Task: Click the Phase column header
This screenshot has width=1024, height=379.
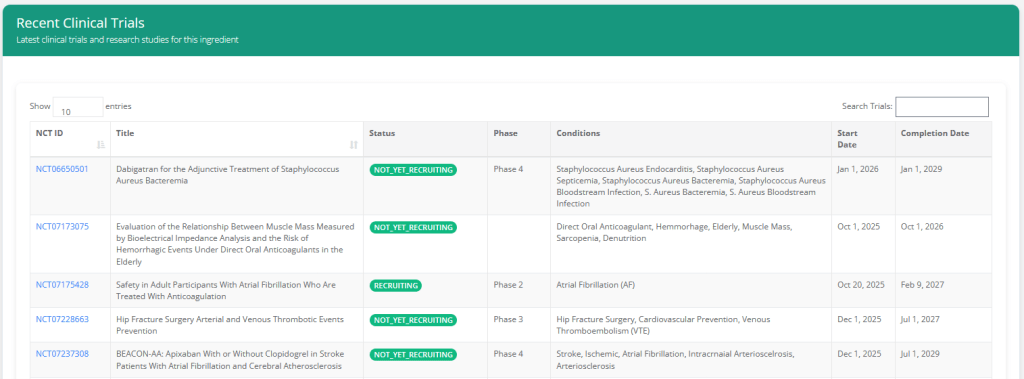Action: coord(519,139)
